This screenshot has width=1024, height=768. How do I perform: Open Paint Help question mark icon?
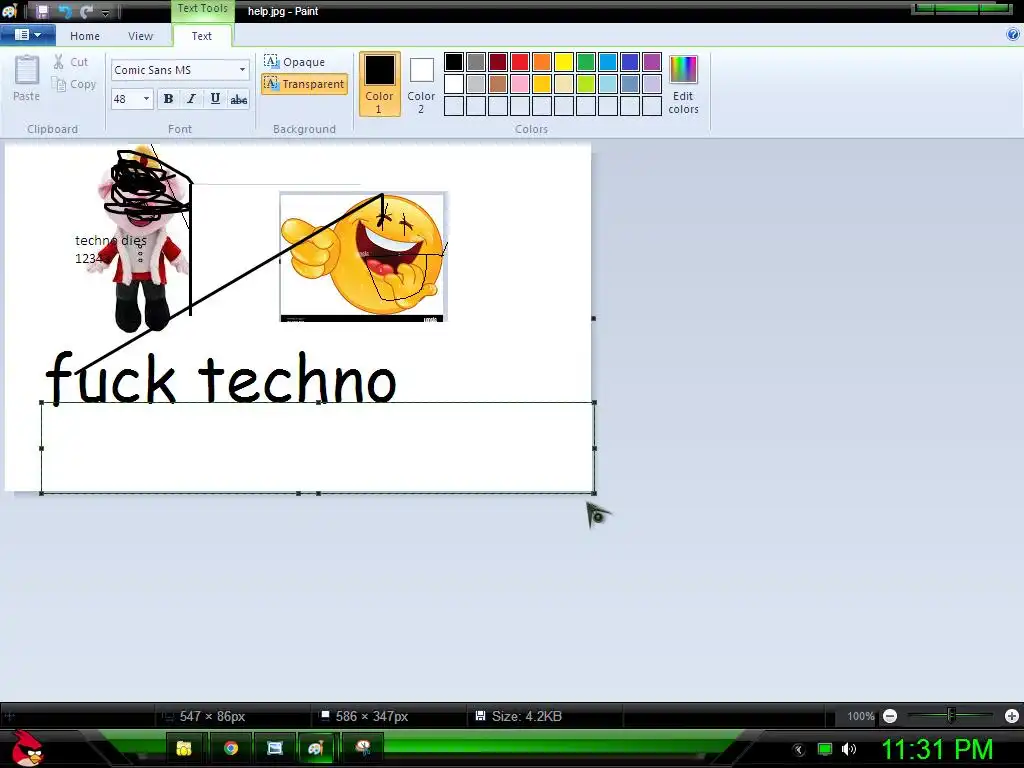click(x=1013, y=35)
